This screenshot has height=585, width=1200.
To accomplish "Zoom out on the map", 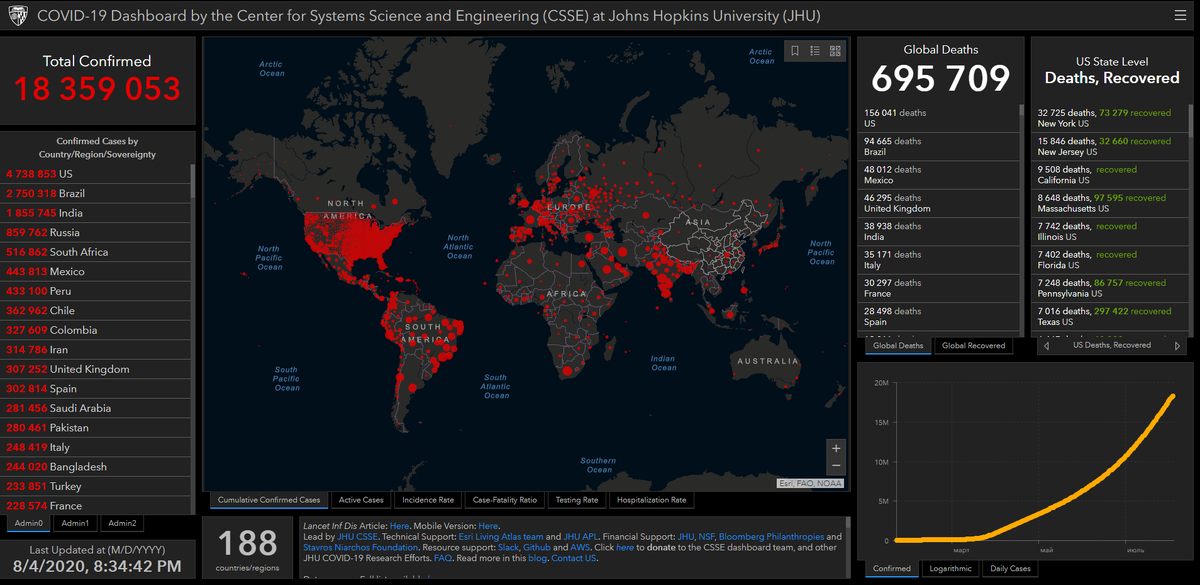I will tap(836, 466).
